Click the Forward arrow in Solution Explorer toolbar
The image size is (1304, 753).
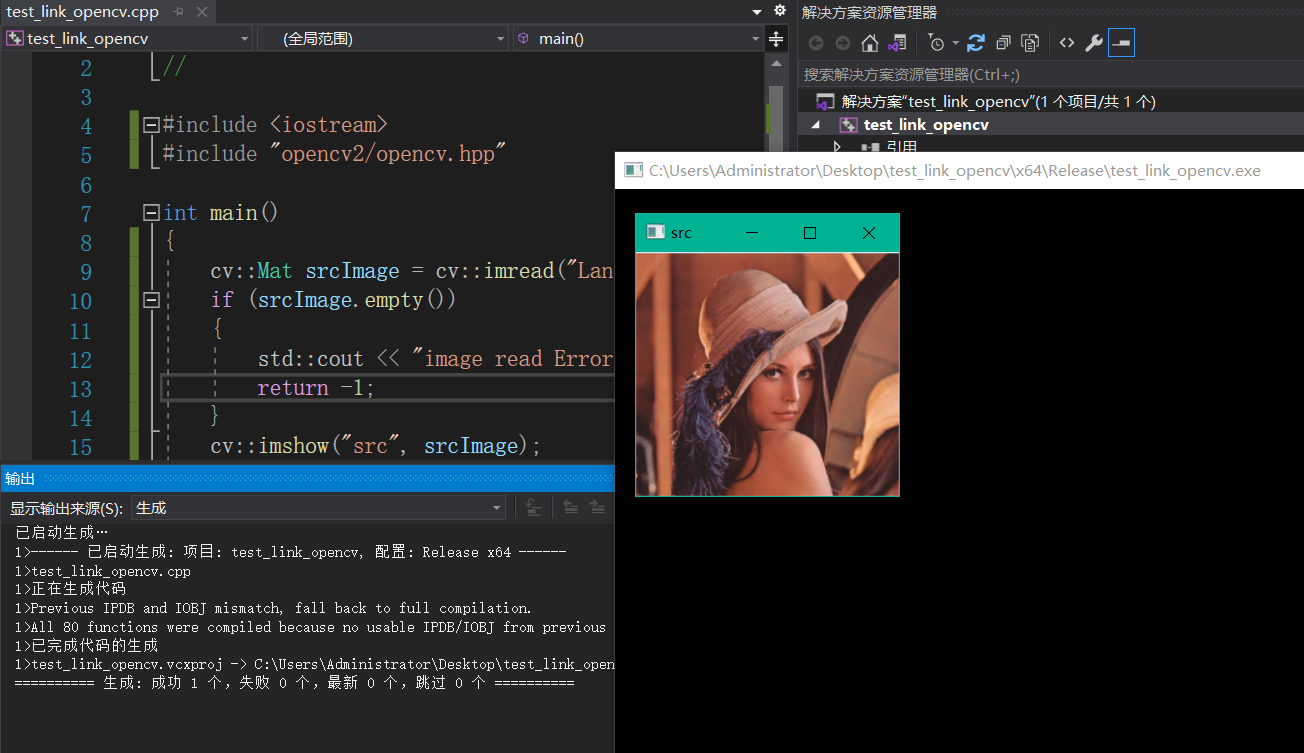click(842, 43)
